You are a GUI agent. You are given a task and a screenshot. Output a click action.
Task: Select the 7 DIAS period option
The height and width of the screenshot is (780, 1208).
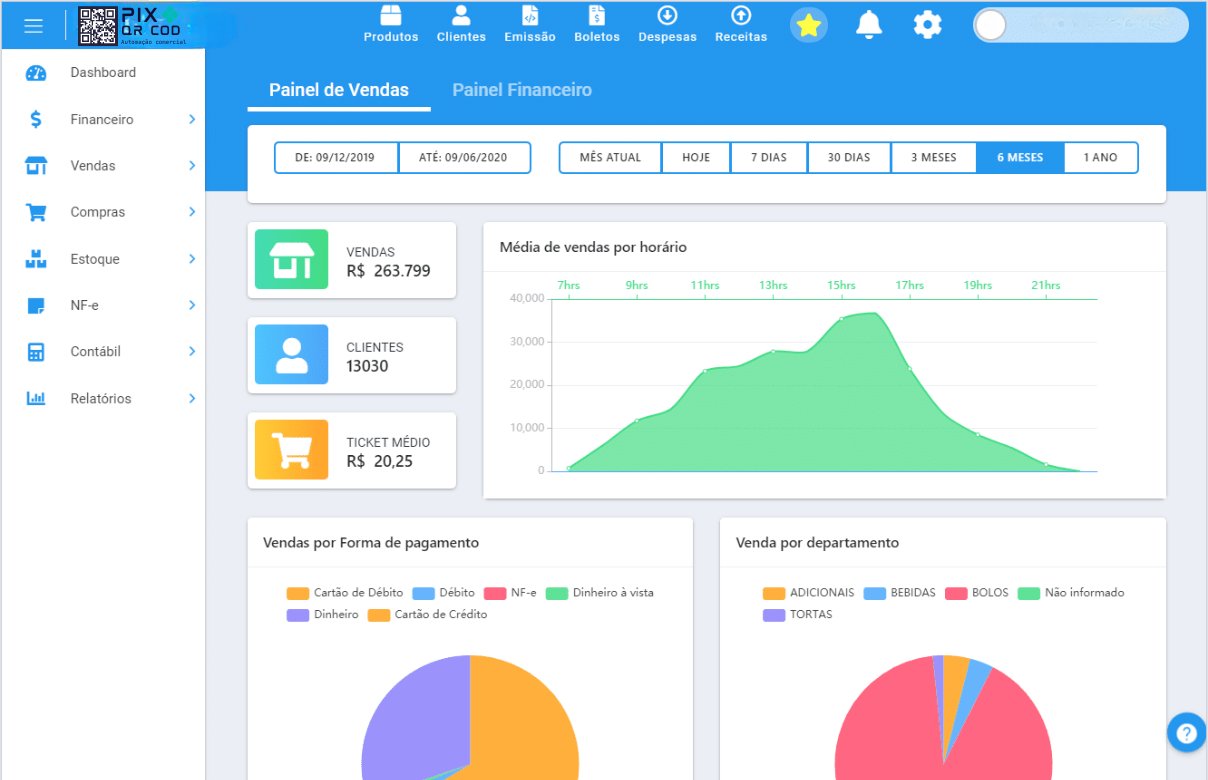(767, 158)
